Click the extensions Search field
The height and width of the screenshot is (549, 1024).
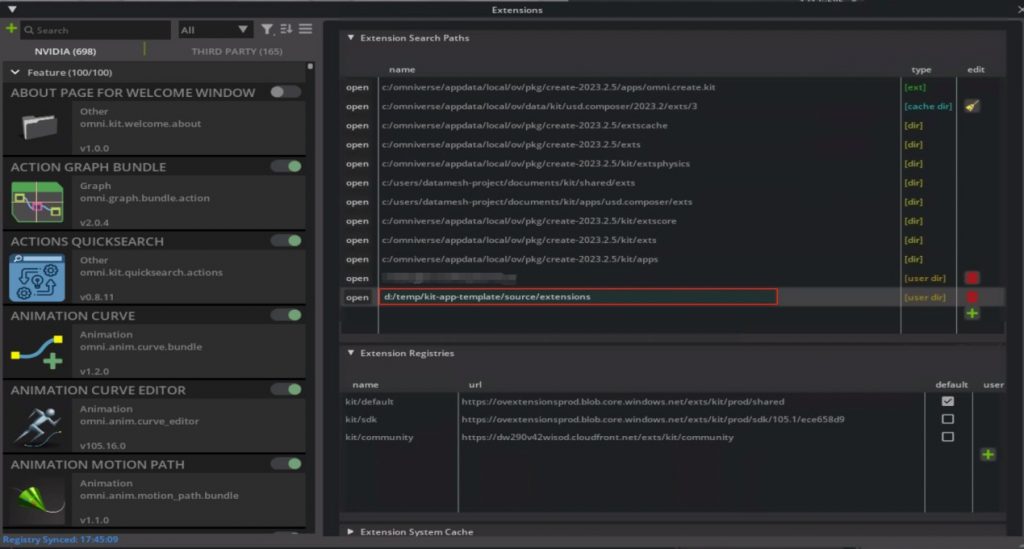(x=95, y=30)
